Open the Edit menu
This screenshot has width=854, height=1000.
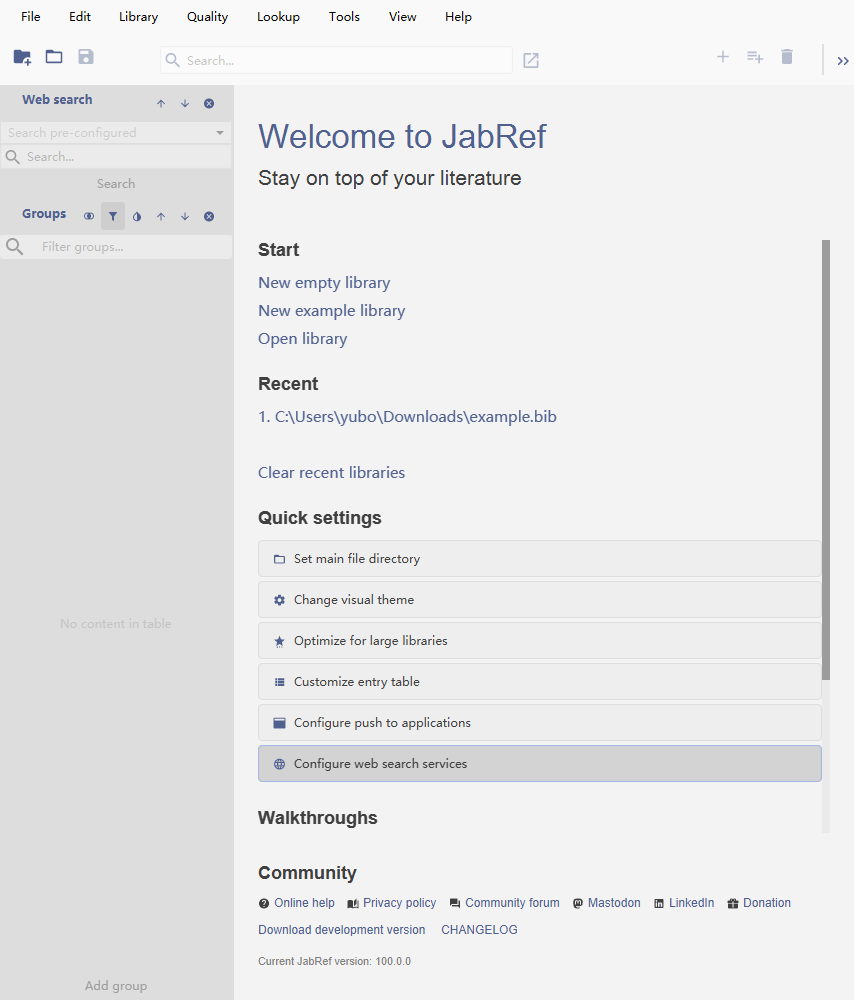coord(80,17)
